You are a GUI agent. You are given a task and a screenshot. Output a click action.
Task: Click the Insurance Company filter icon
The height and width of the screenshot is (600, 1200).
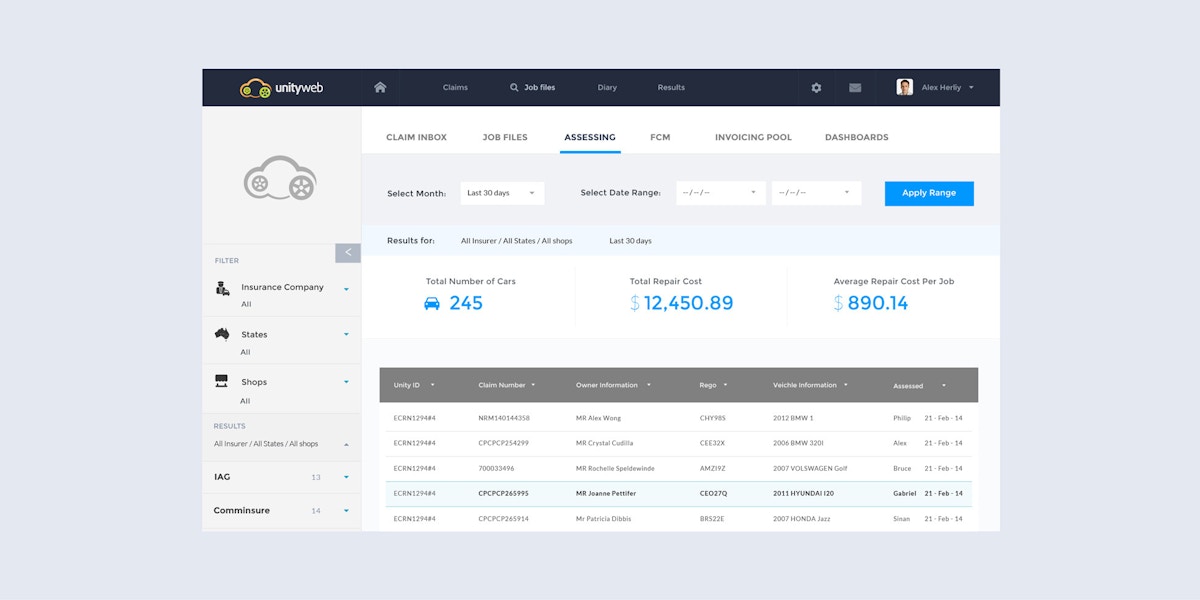pyautogui.click(x=223, y=288)
